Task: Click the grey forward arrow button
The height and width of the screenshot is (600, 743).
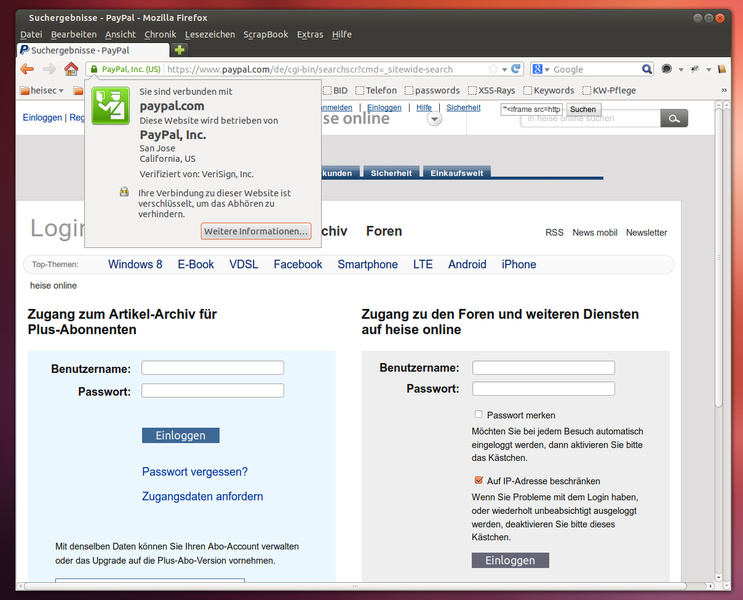Action: pyautogui.click(x=49, y=69)
